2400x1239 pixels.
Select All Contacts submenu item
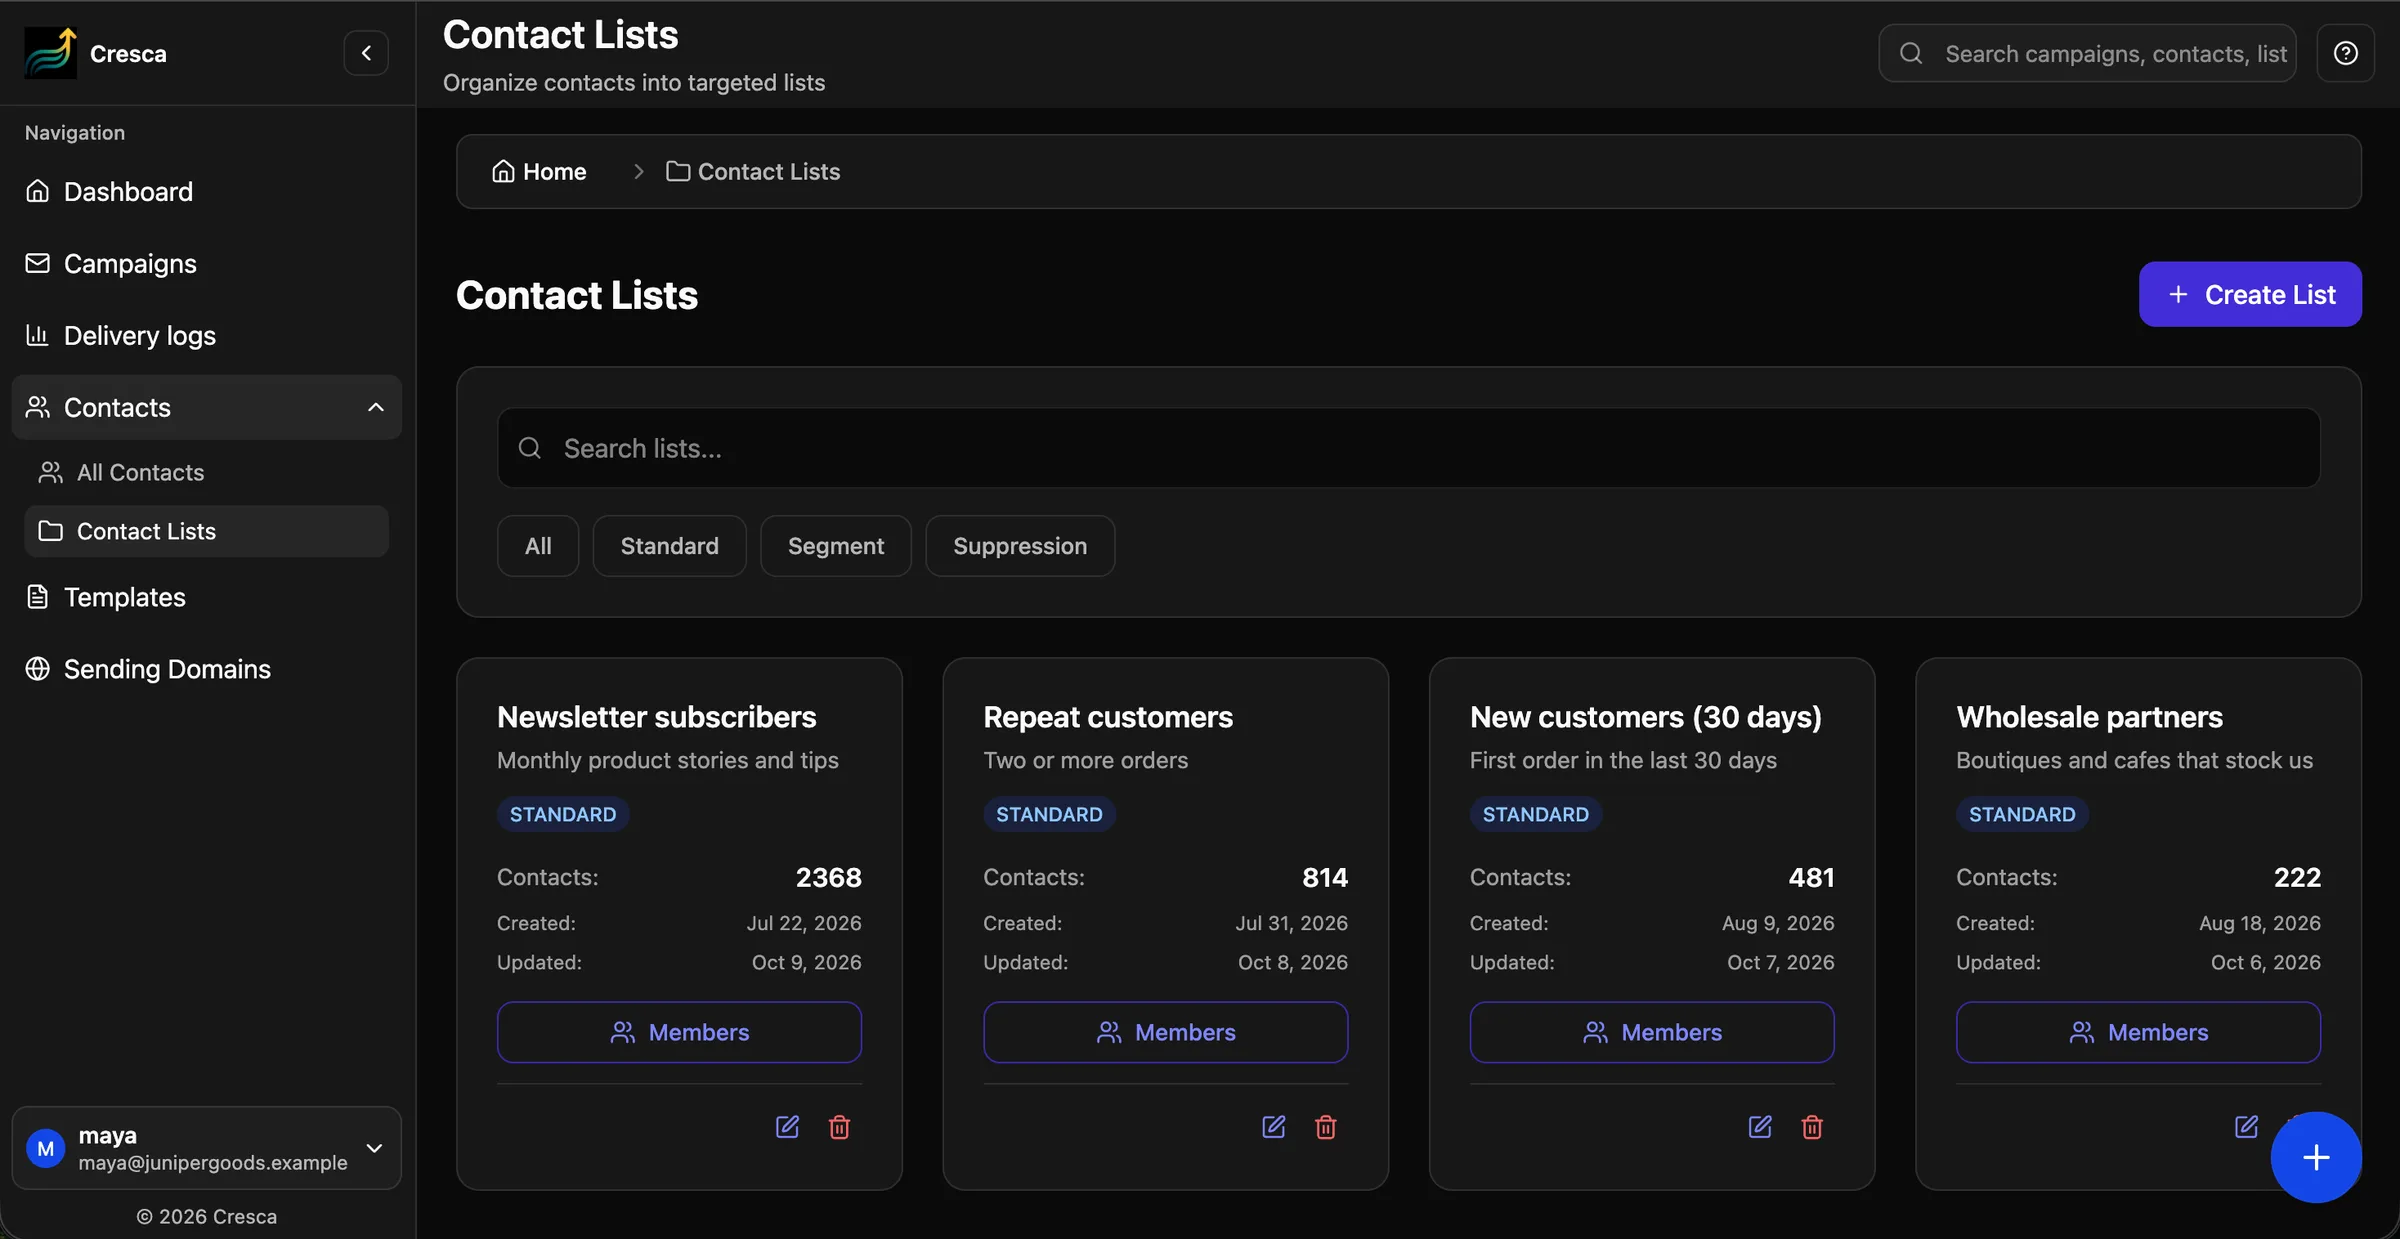pos(207,472)
